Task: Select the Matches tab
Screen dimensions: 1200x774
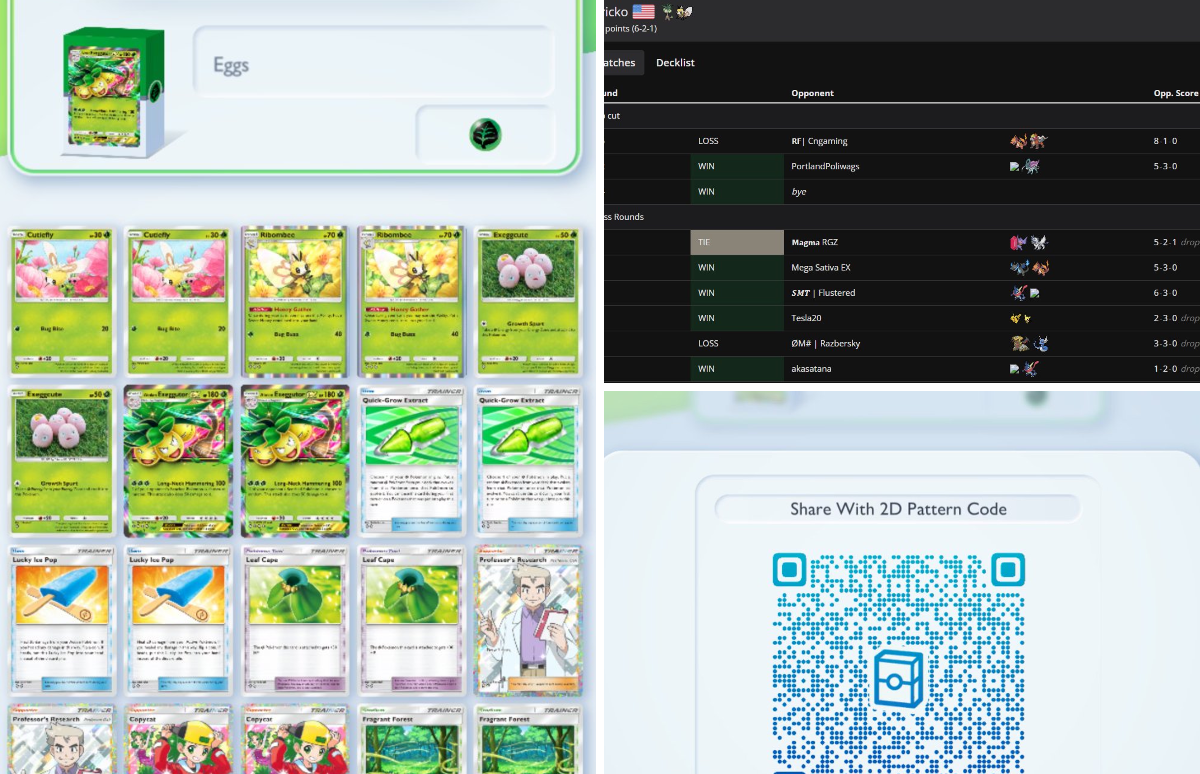Action: (622, 63)
